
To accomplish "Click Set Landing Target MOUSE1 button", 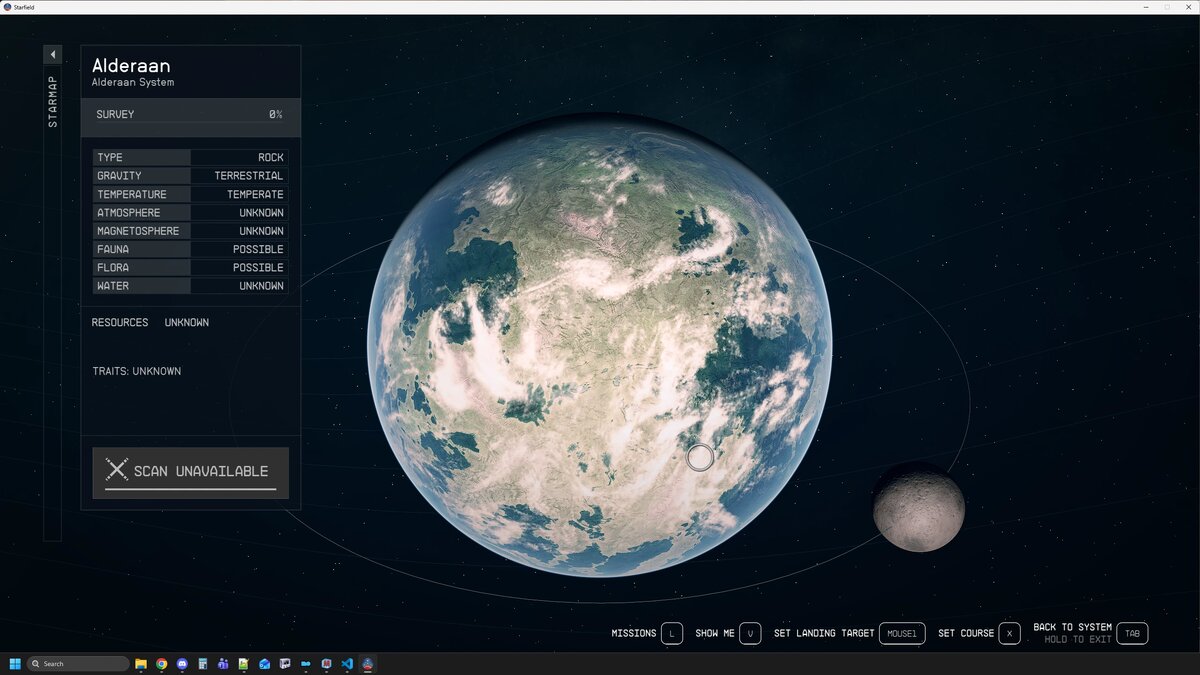I will (x=902, y=633).
